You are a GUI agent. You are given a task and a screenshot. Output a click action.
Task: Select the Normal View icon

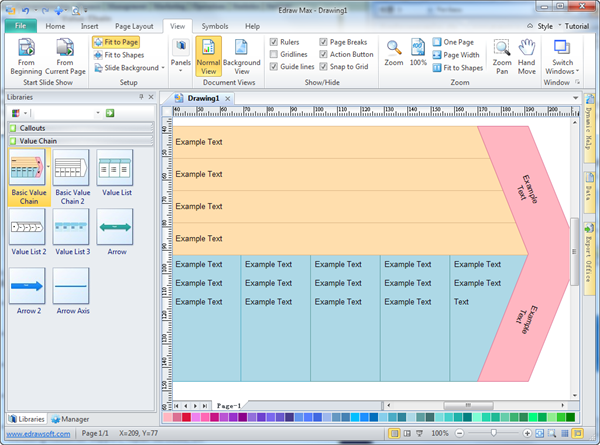[x=209, y=57]
